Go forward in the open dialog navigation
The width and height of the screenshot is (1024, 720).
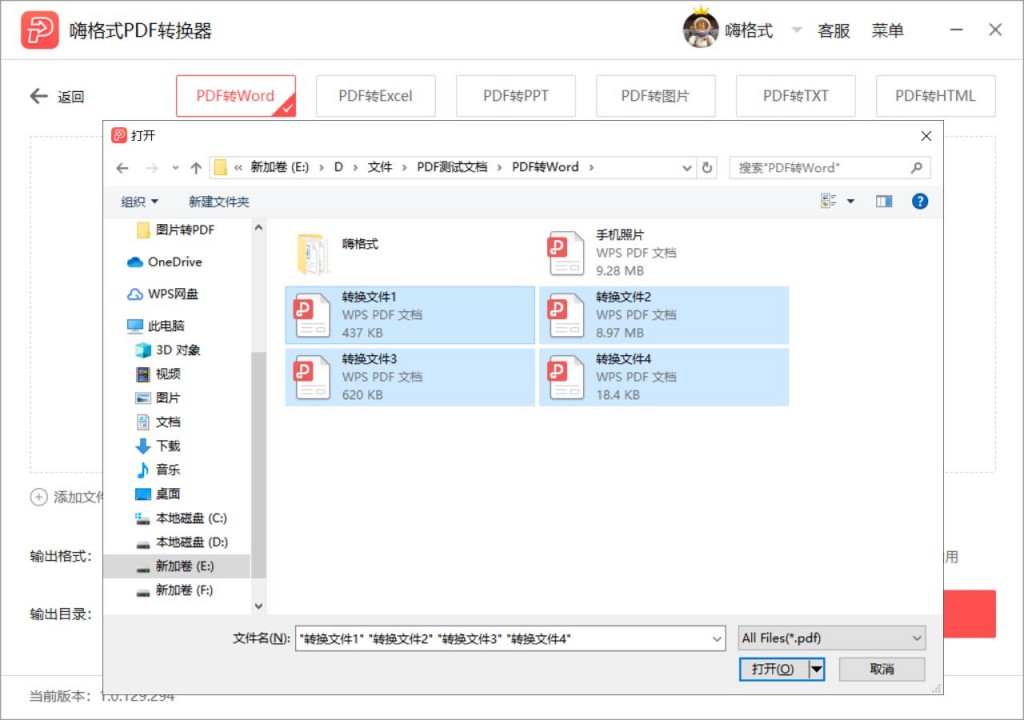pyautogui.click(x=152, y=168)
